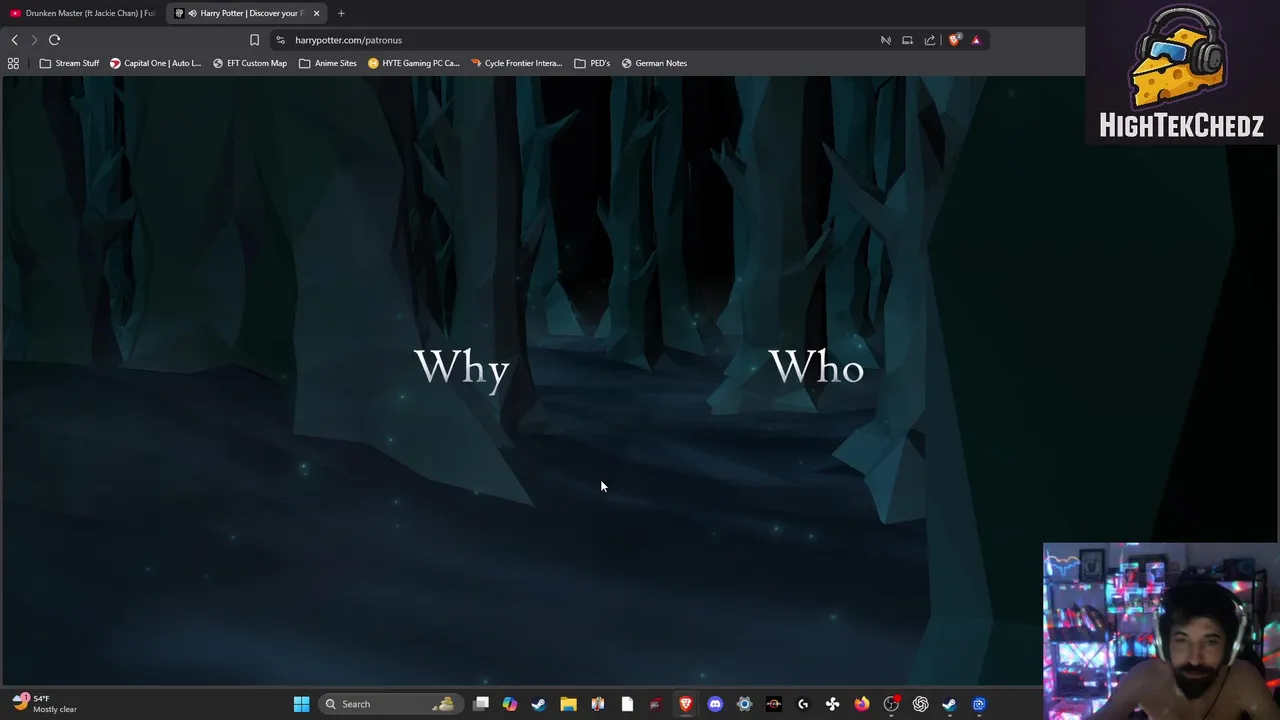Choose the "Who" answer option
This screenshot has width=1280, height=720.
coord(816,367)
